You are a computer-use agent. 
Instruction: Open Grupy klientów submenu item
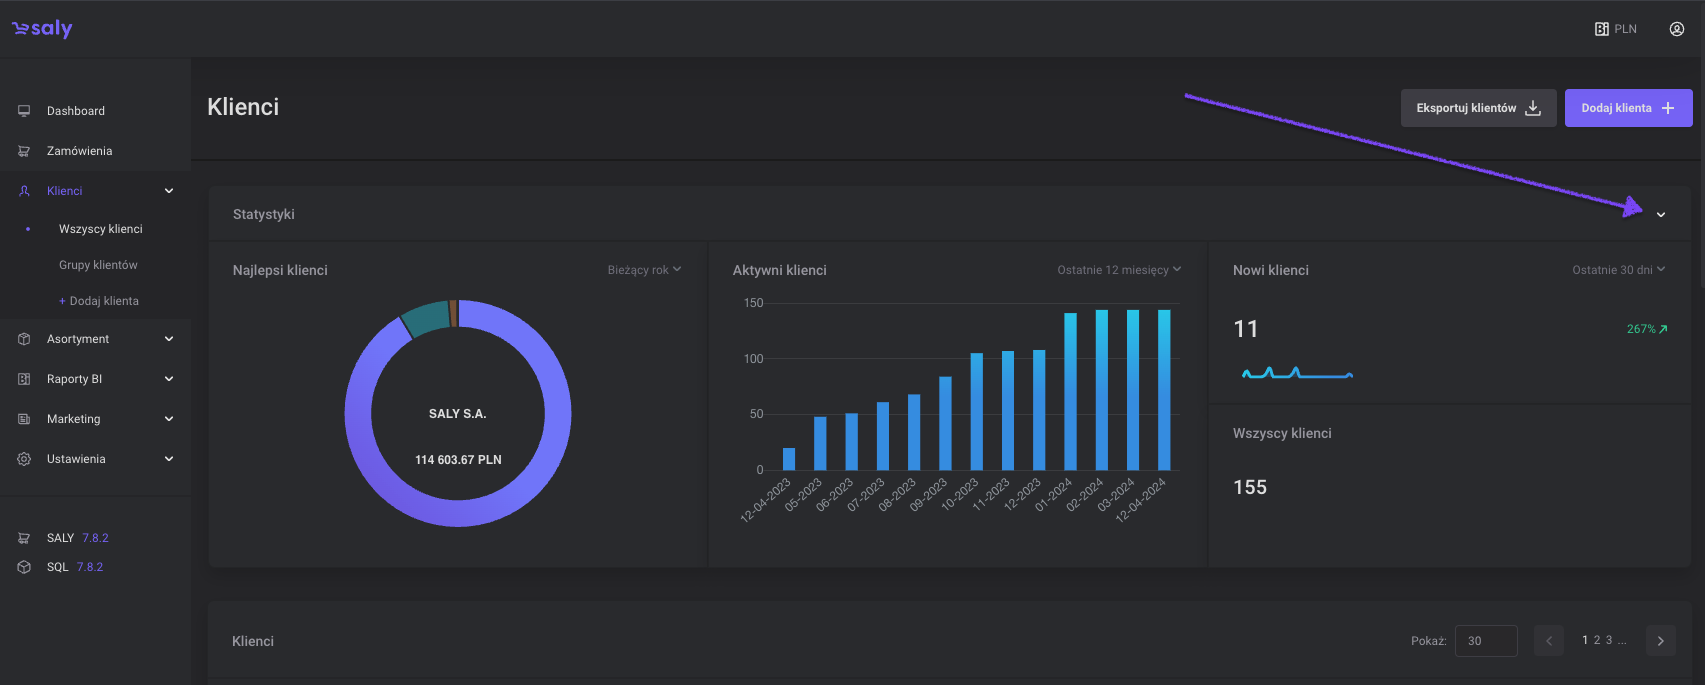click(98, 265)
